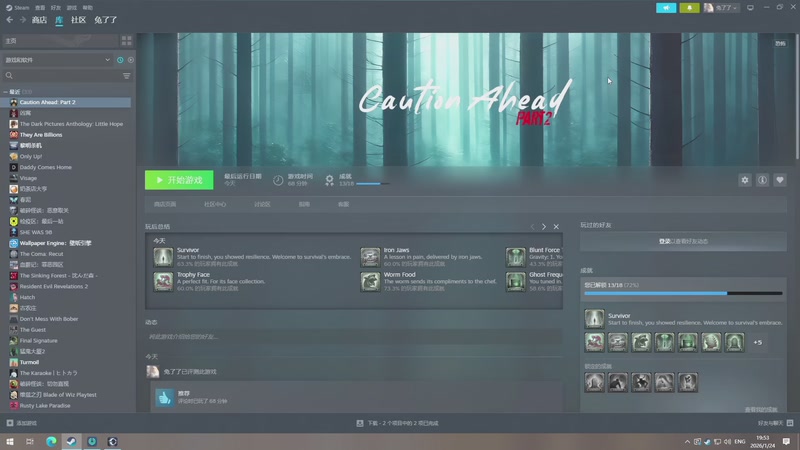
Task: Click the 主页 home button in the sidebar
Action: point(60,40)
